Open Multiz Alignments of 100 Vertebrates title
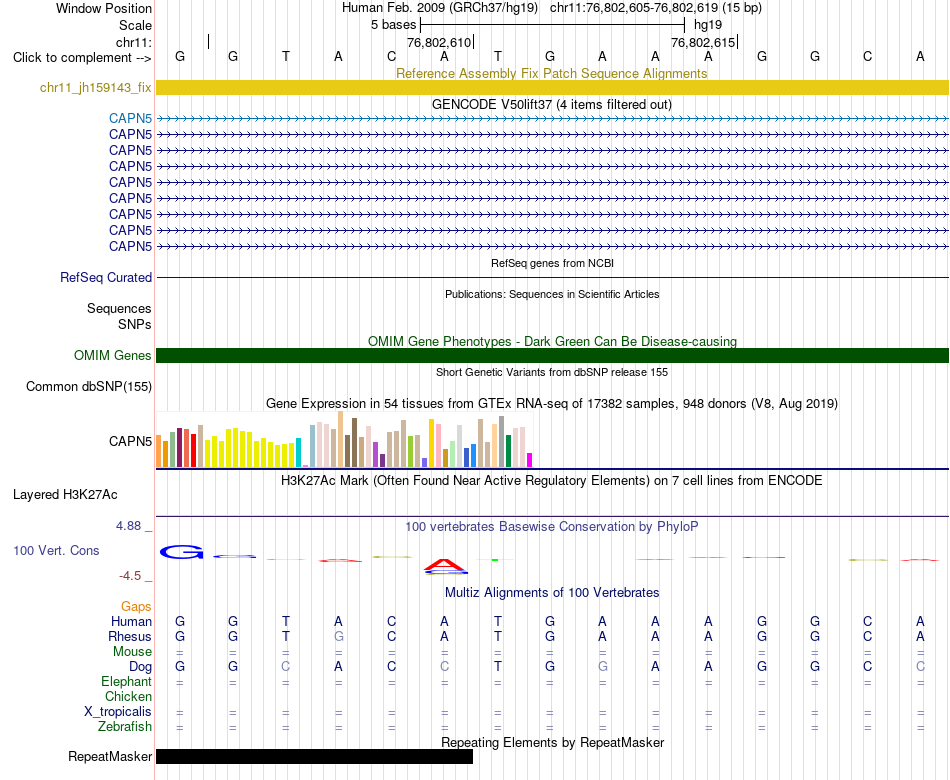The image size is (950, 780). point(552,593)
